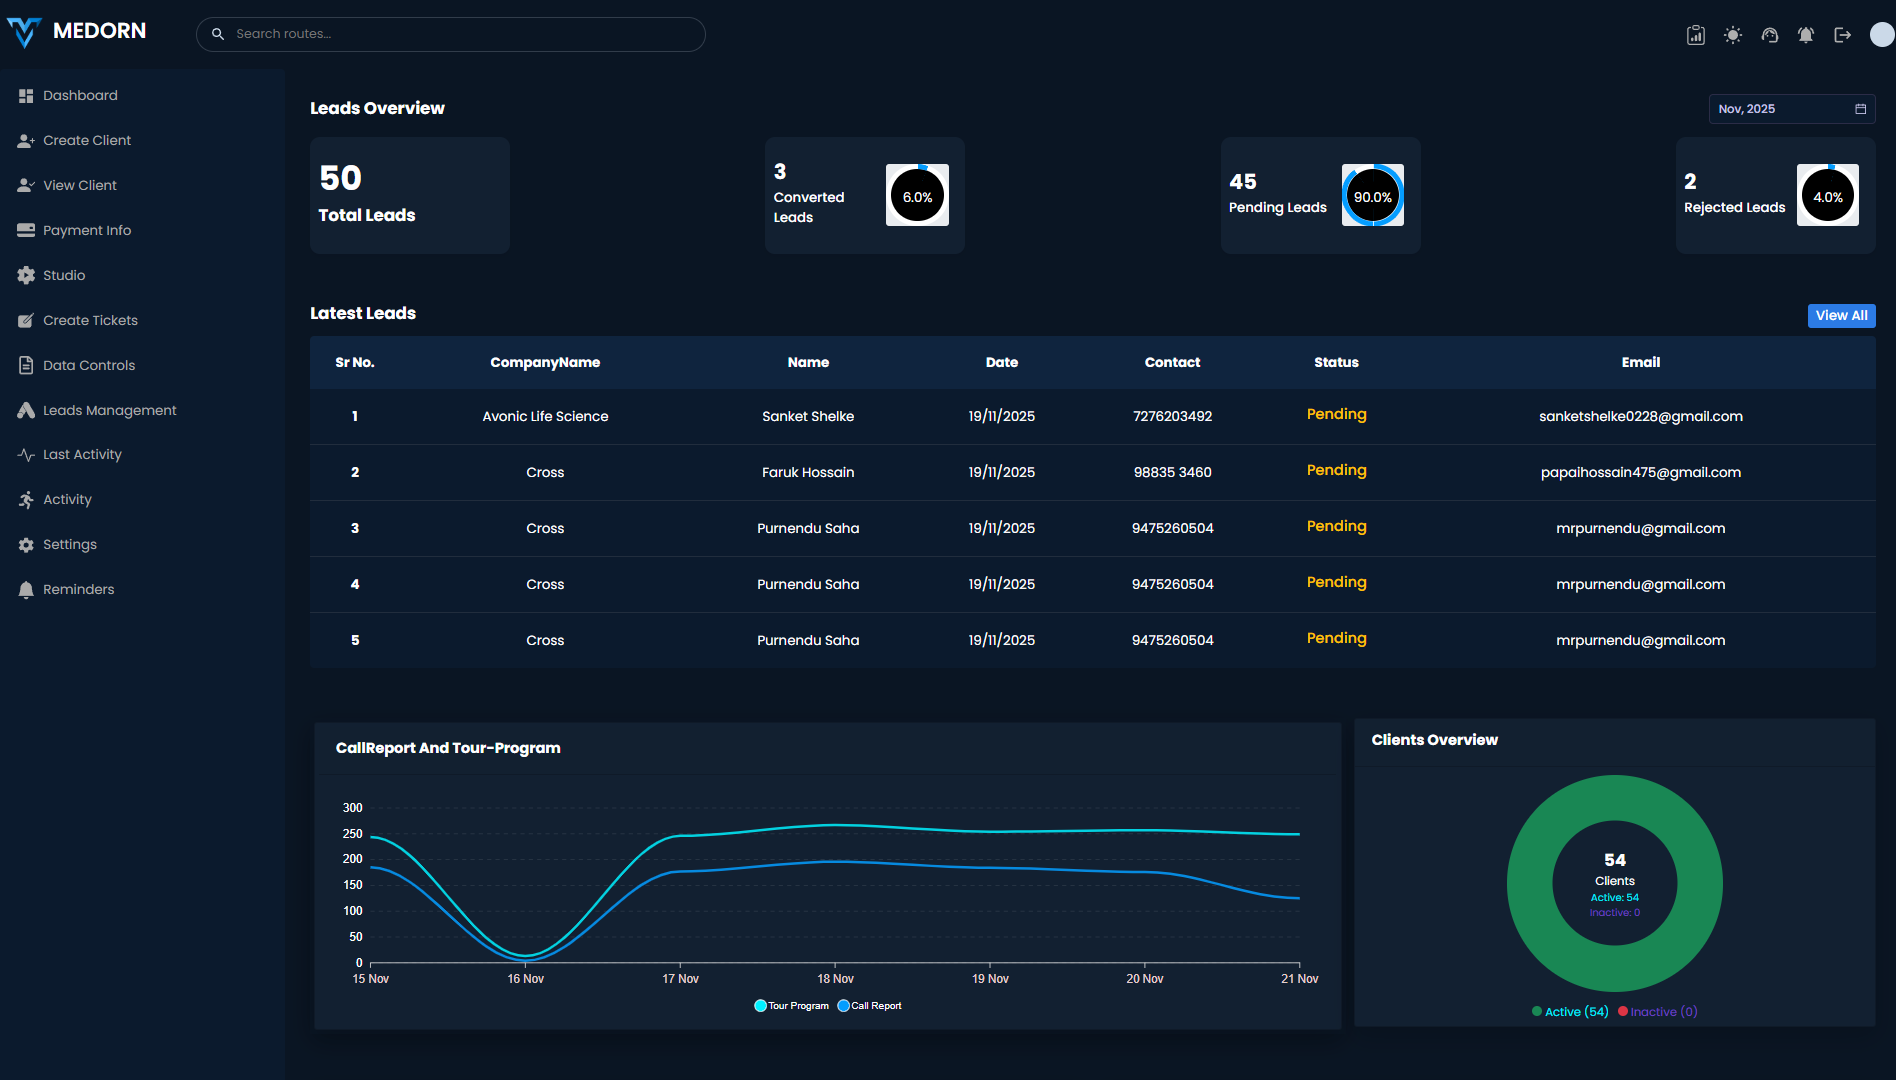Select Payment Info from sidebar
This screenshot has width=1896, height=1080.
[87, 230]
